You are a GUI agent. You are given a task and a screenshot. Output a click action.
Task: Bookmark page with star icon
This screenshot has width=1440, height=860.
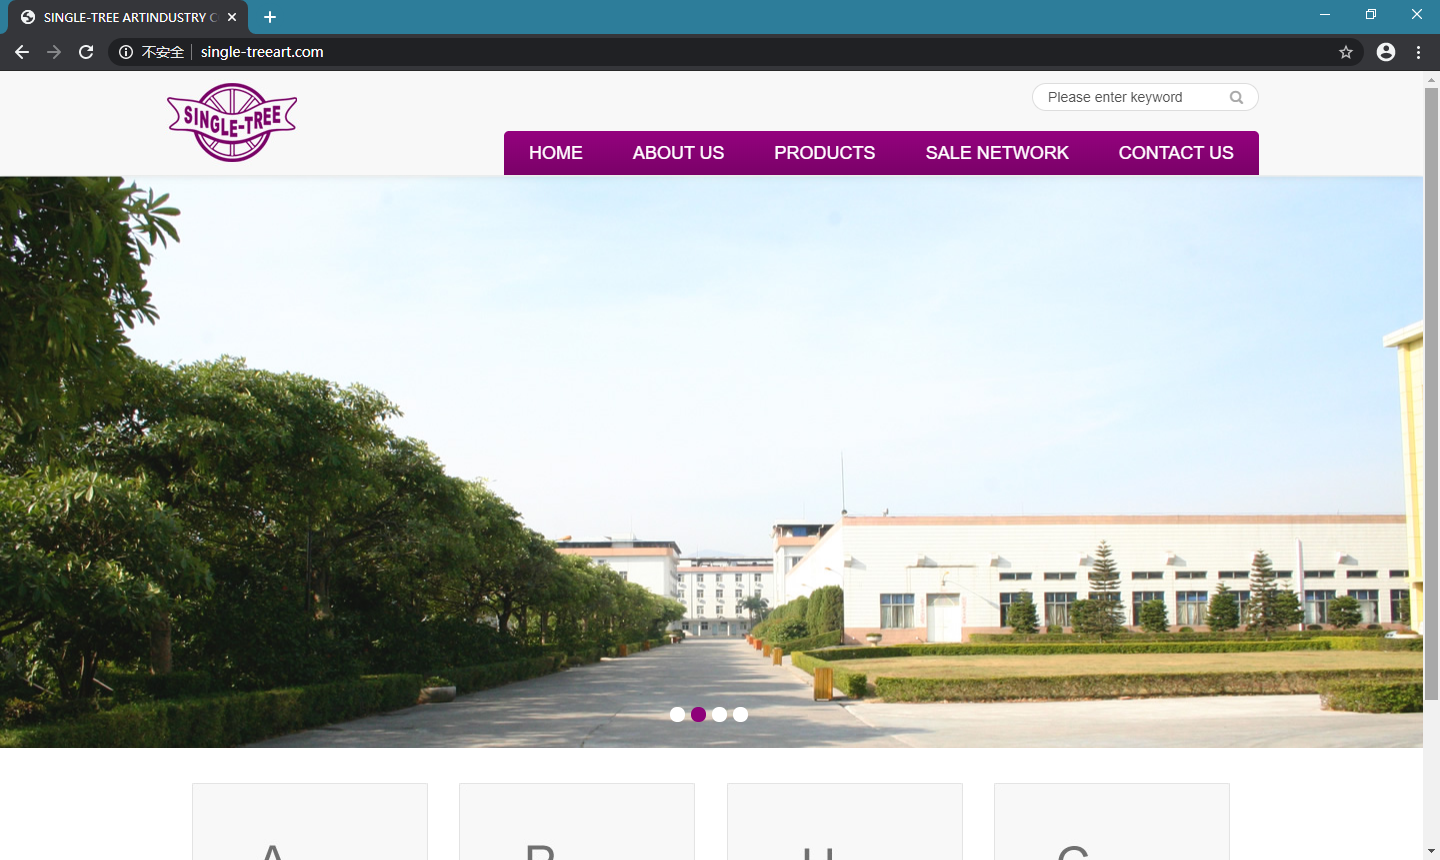[1346, 52]
